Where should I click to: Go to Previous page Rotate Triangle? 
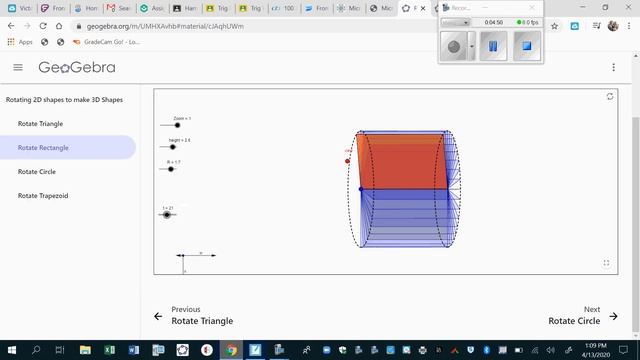click(194, 316)
